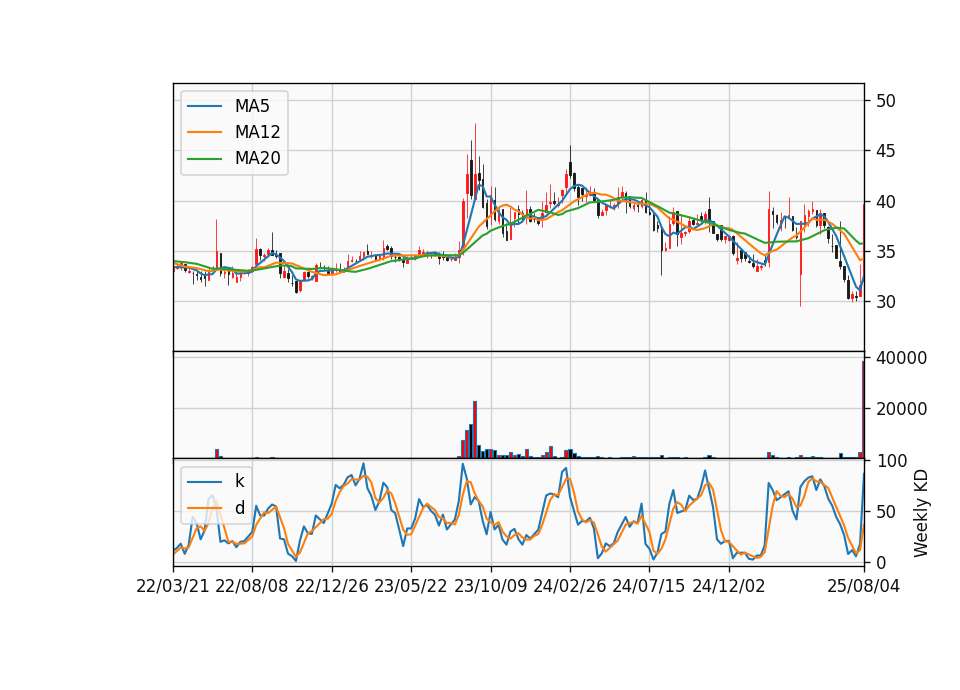Click the volume axis value 20000
Viewport: 960px width, 690px height.
click(901, 409)
